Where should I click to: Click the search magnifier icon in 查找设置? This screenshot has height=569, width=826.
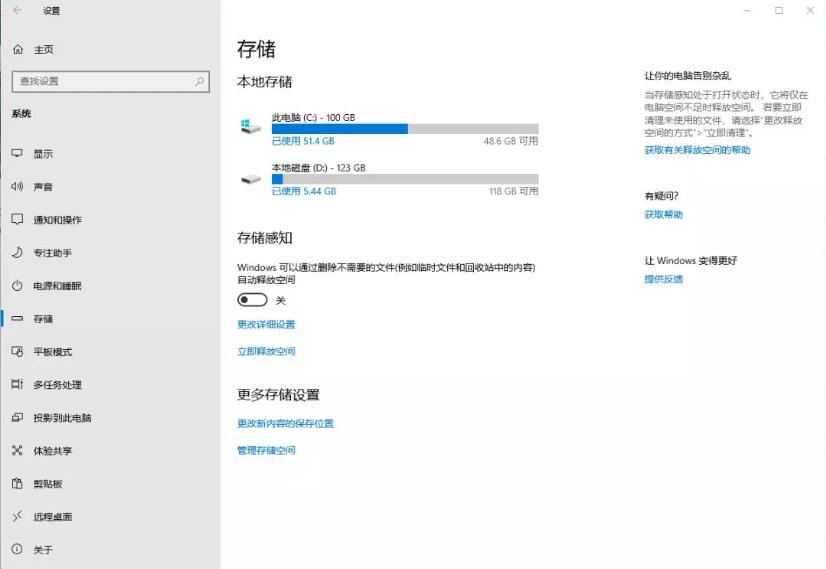(x=199, y=82)
